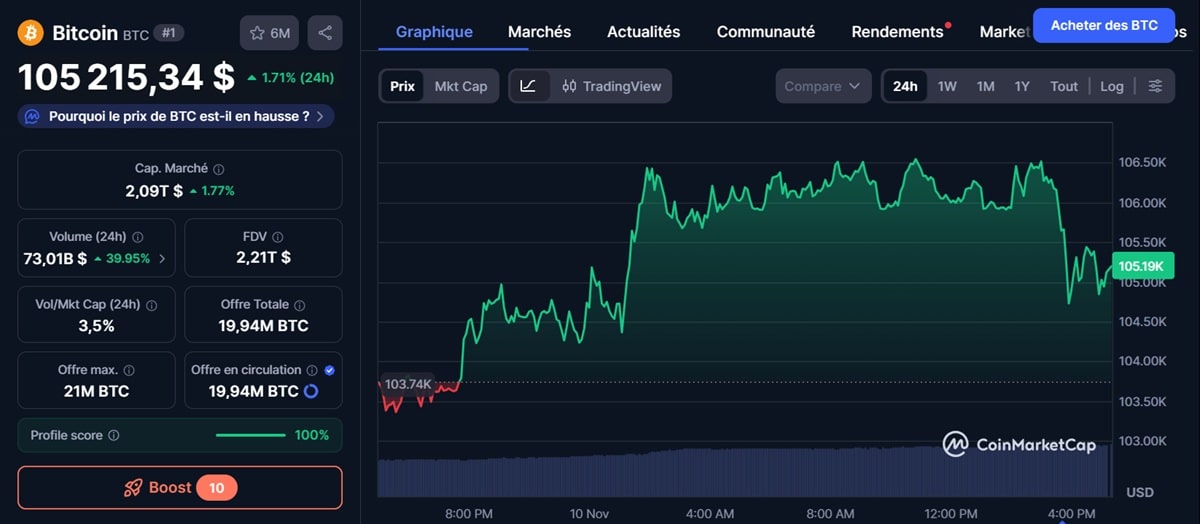Click the 73,01B $ volume value
Screen dimensions: 1200x524
[x=55, y=259]
